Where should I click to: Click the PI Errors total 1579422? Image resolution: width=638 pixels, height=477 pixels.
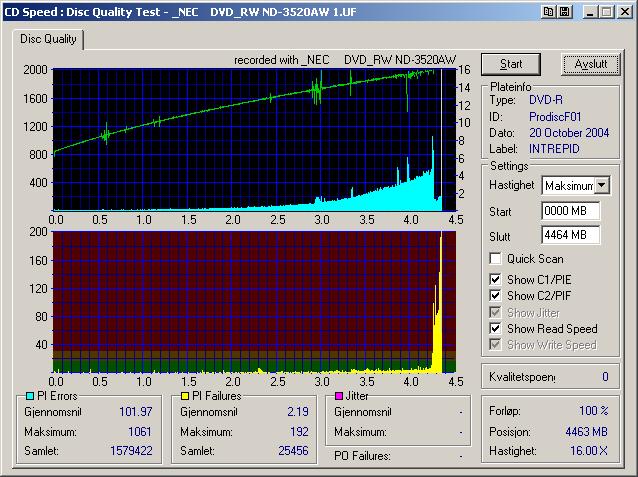tap(131, 451)
